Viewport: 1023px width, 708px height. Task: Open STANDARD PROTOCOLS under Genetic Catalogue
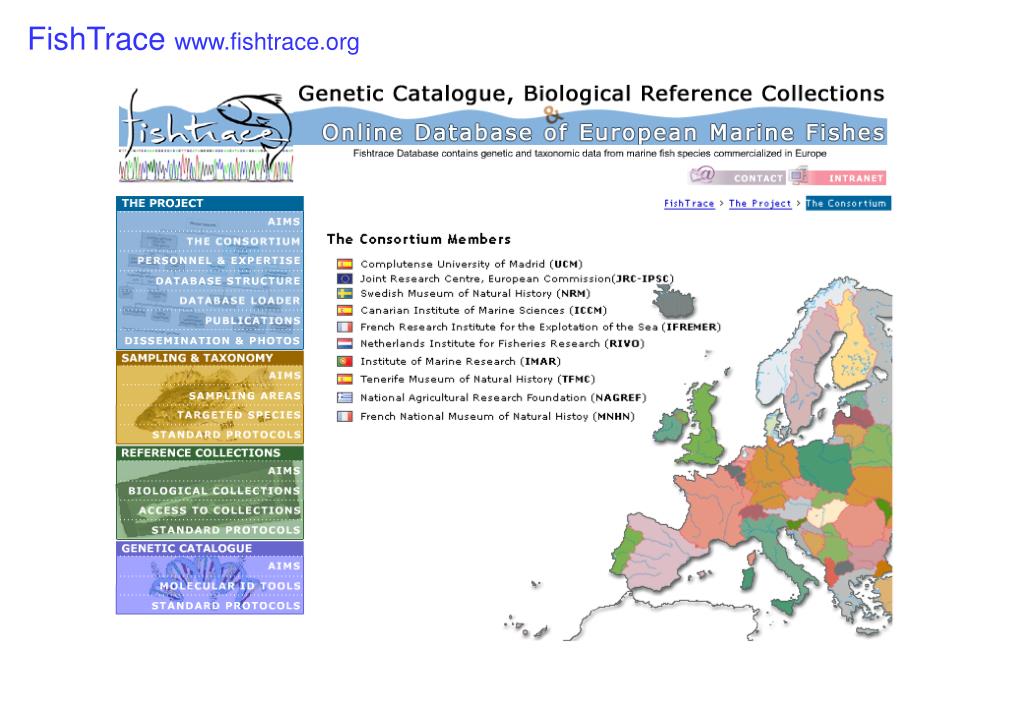(x=226, y=606)
